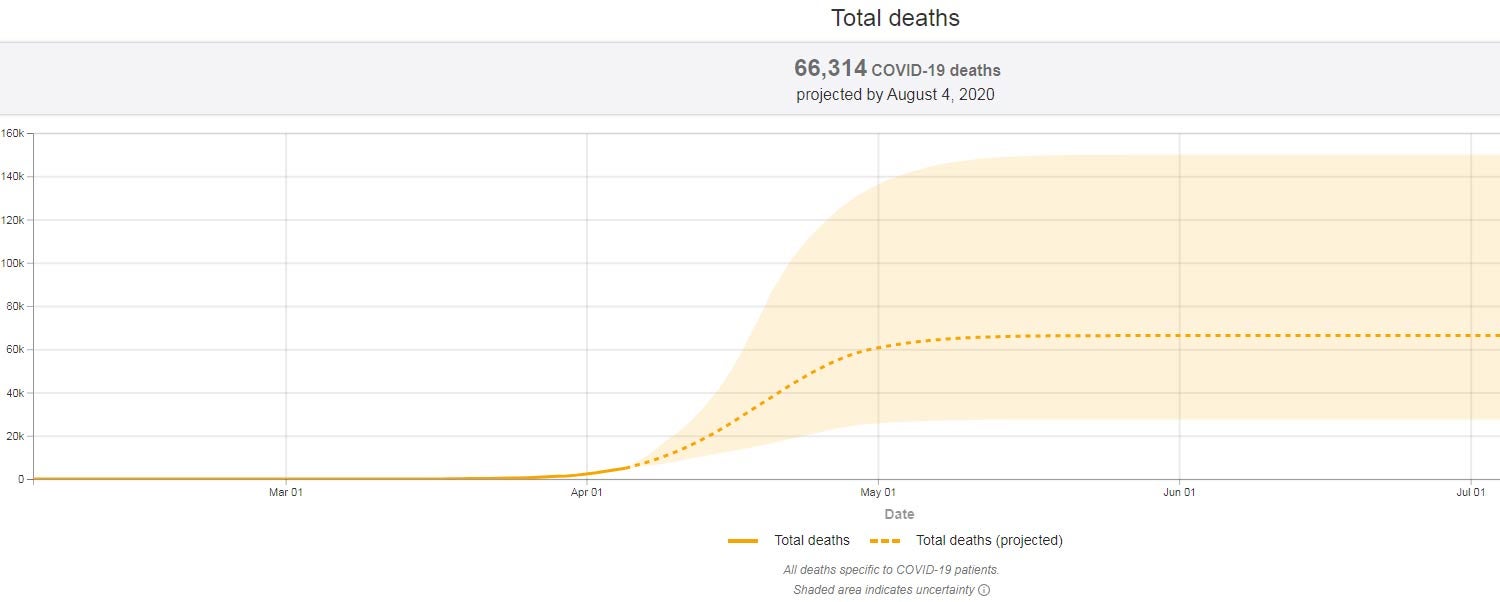Click the 60k y-axis label
Viewport: 1500px width, 602px height.
click(12, 350)
